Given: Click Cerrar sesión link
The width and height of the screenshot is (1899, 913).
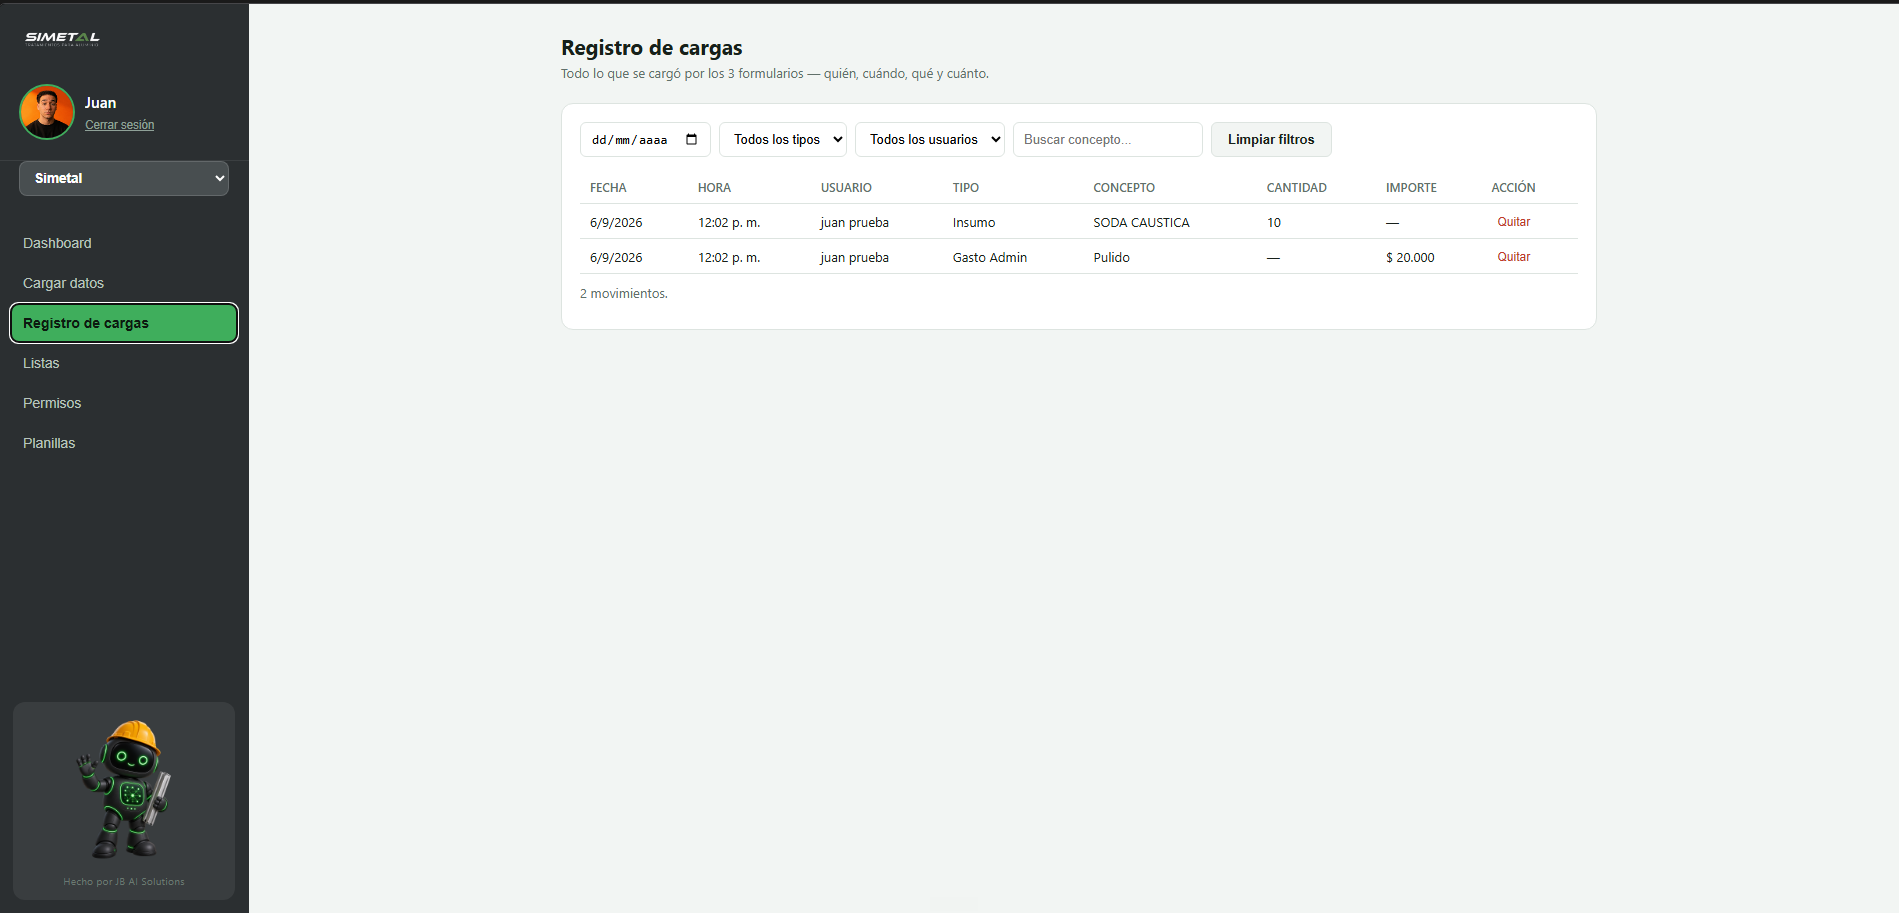Looking at the screenshot, I should point(119,125).
